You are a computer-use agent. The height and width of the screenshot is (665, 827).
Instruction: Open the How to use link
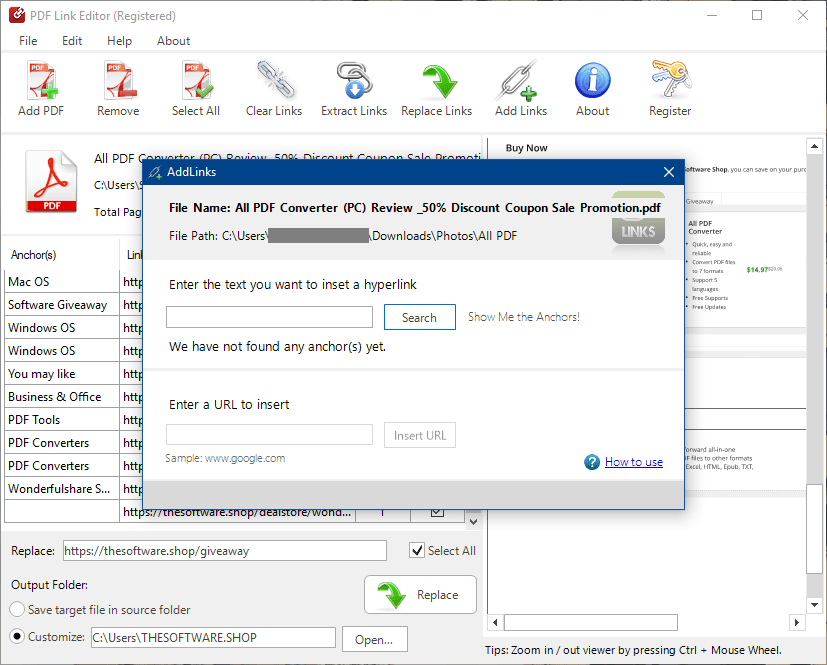pos(633,462)
